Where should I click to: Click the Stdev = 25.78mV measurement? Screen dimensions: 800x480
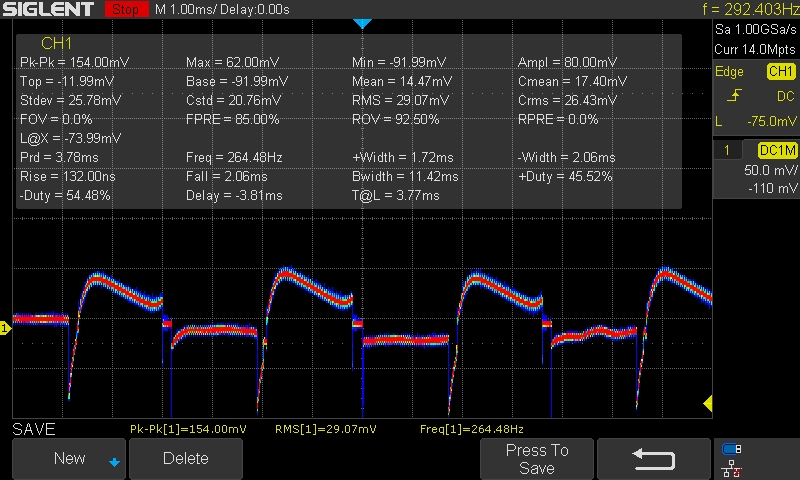[x=70, y=100]
